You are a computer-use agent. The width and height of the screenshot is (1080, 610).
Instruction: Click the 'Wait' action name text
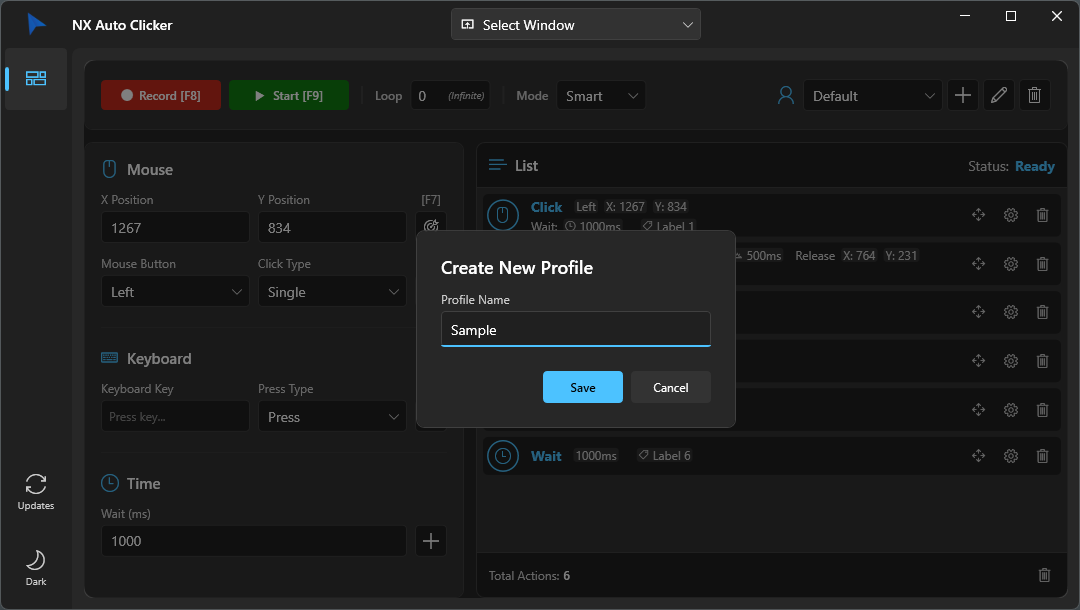[546, 456]
